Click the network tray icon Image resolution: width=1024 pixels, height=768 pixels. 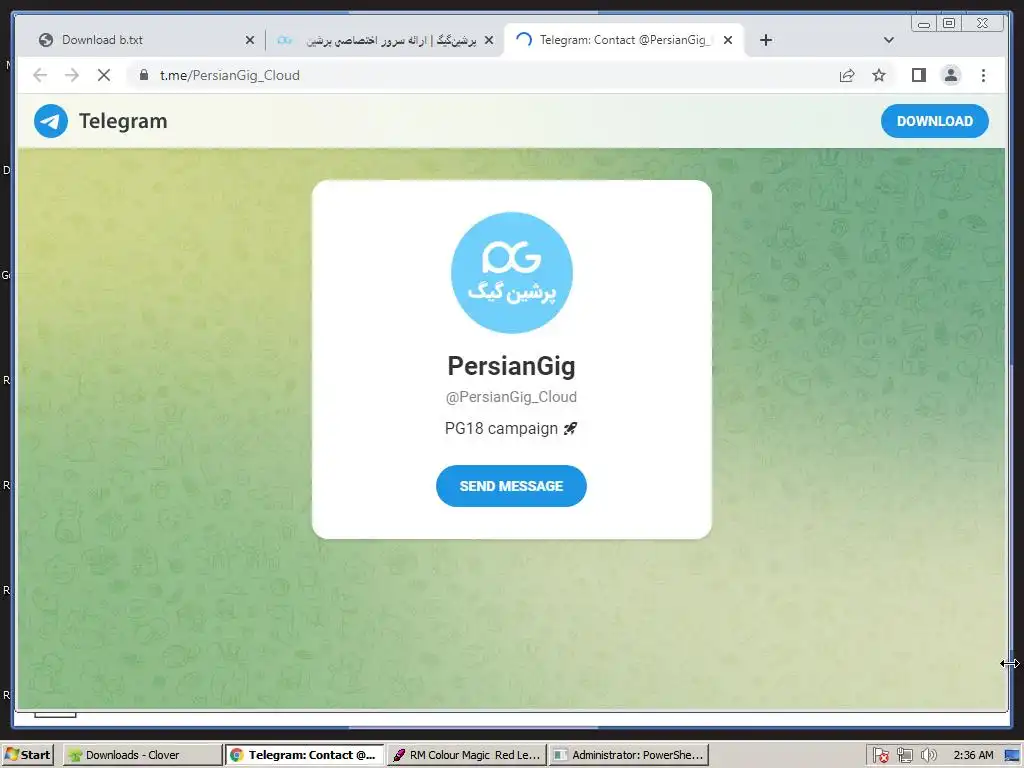[x=904, y=756]
